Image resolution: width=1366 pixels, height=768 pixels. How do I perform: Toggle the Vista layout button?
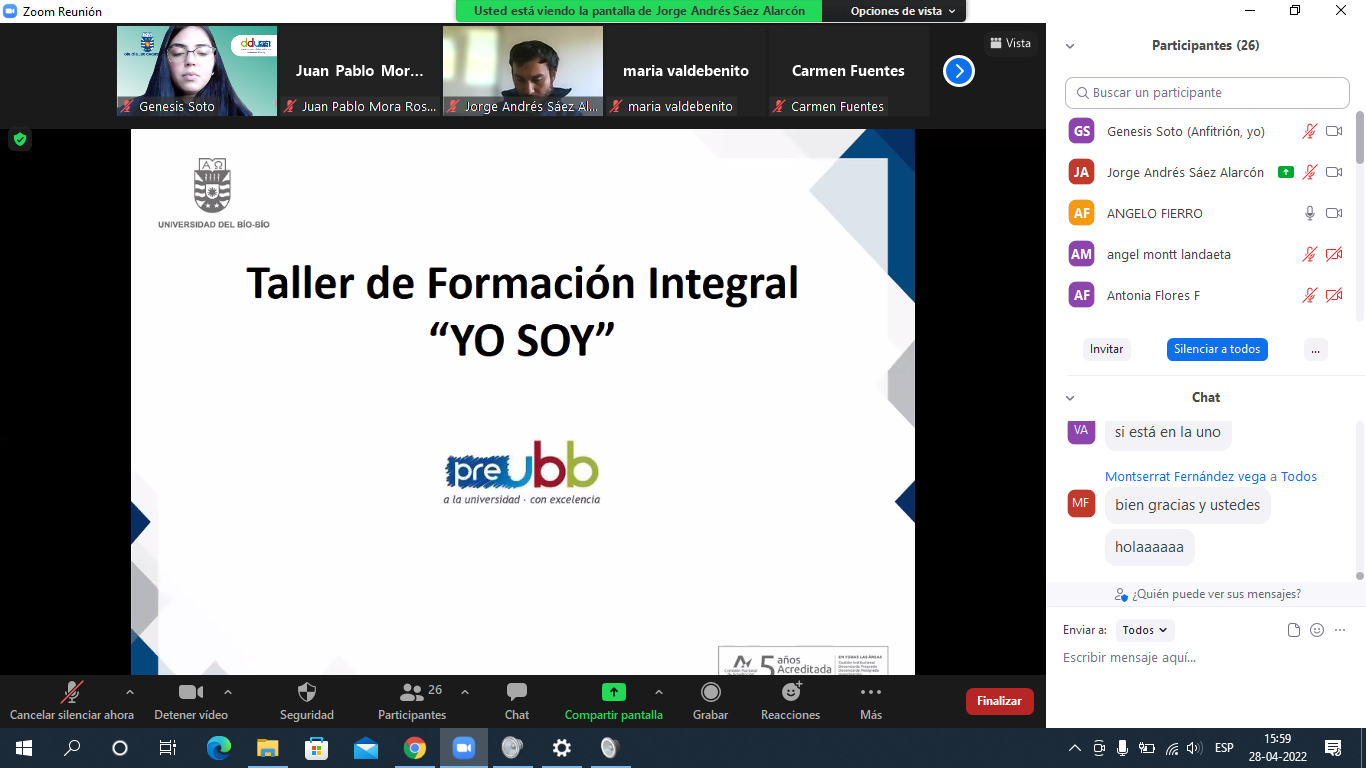click(1009, 43)
